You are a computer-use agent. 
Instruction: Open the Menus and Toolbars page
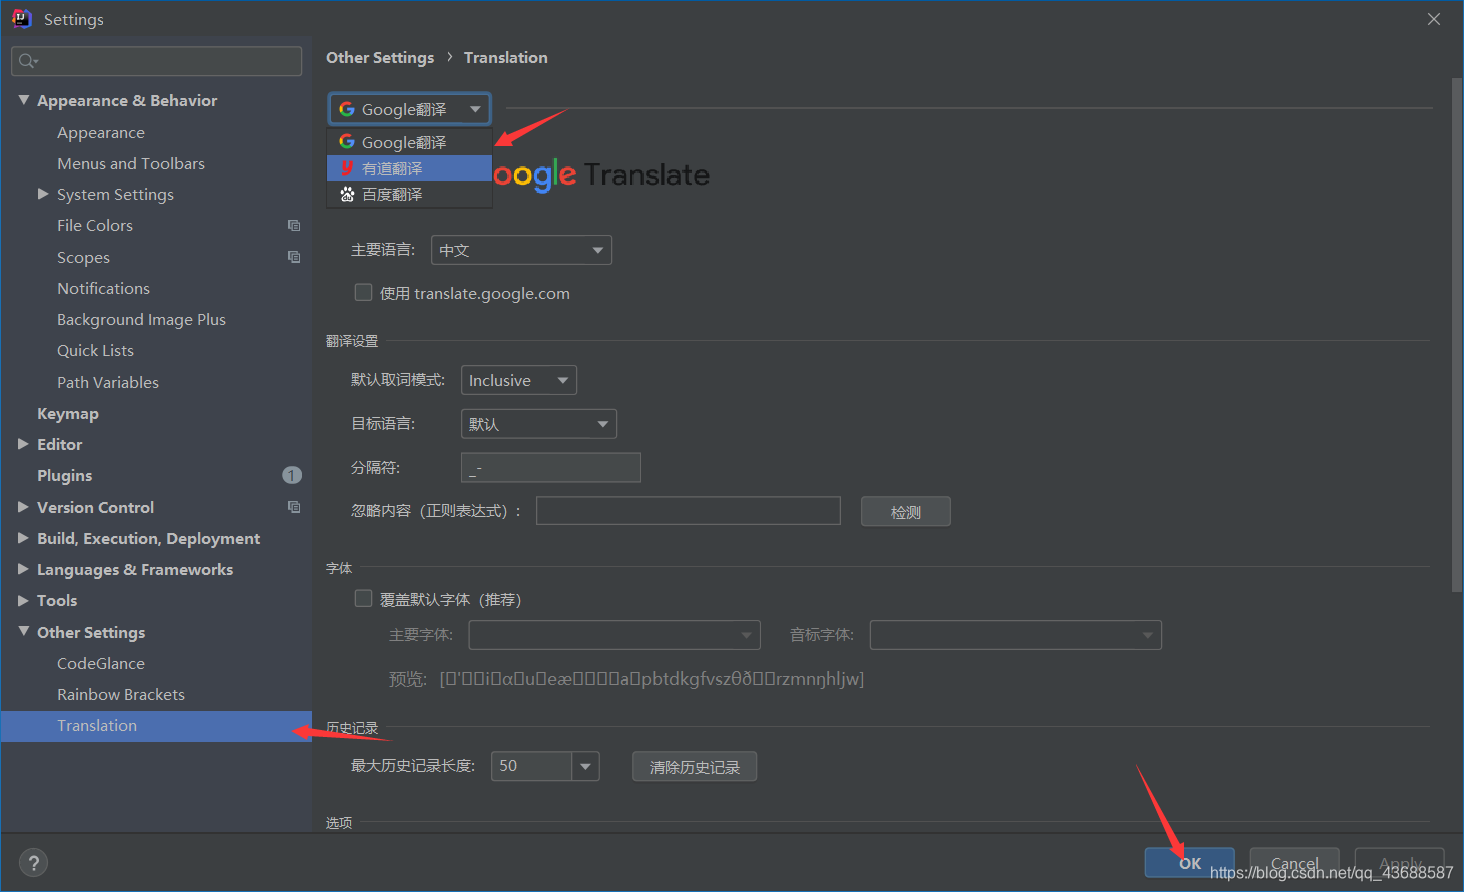click(131, 163)
